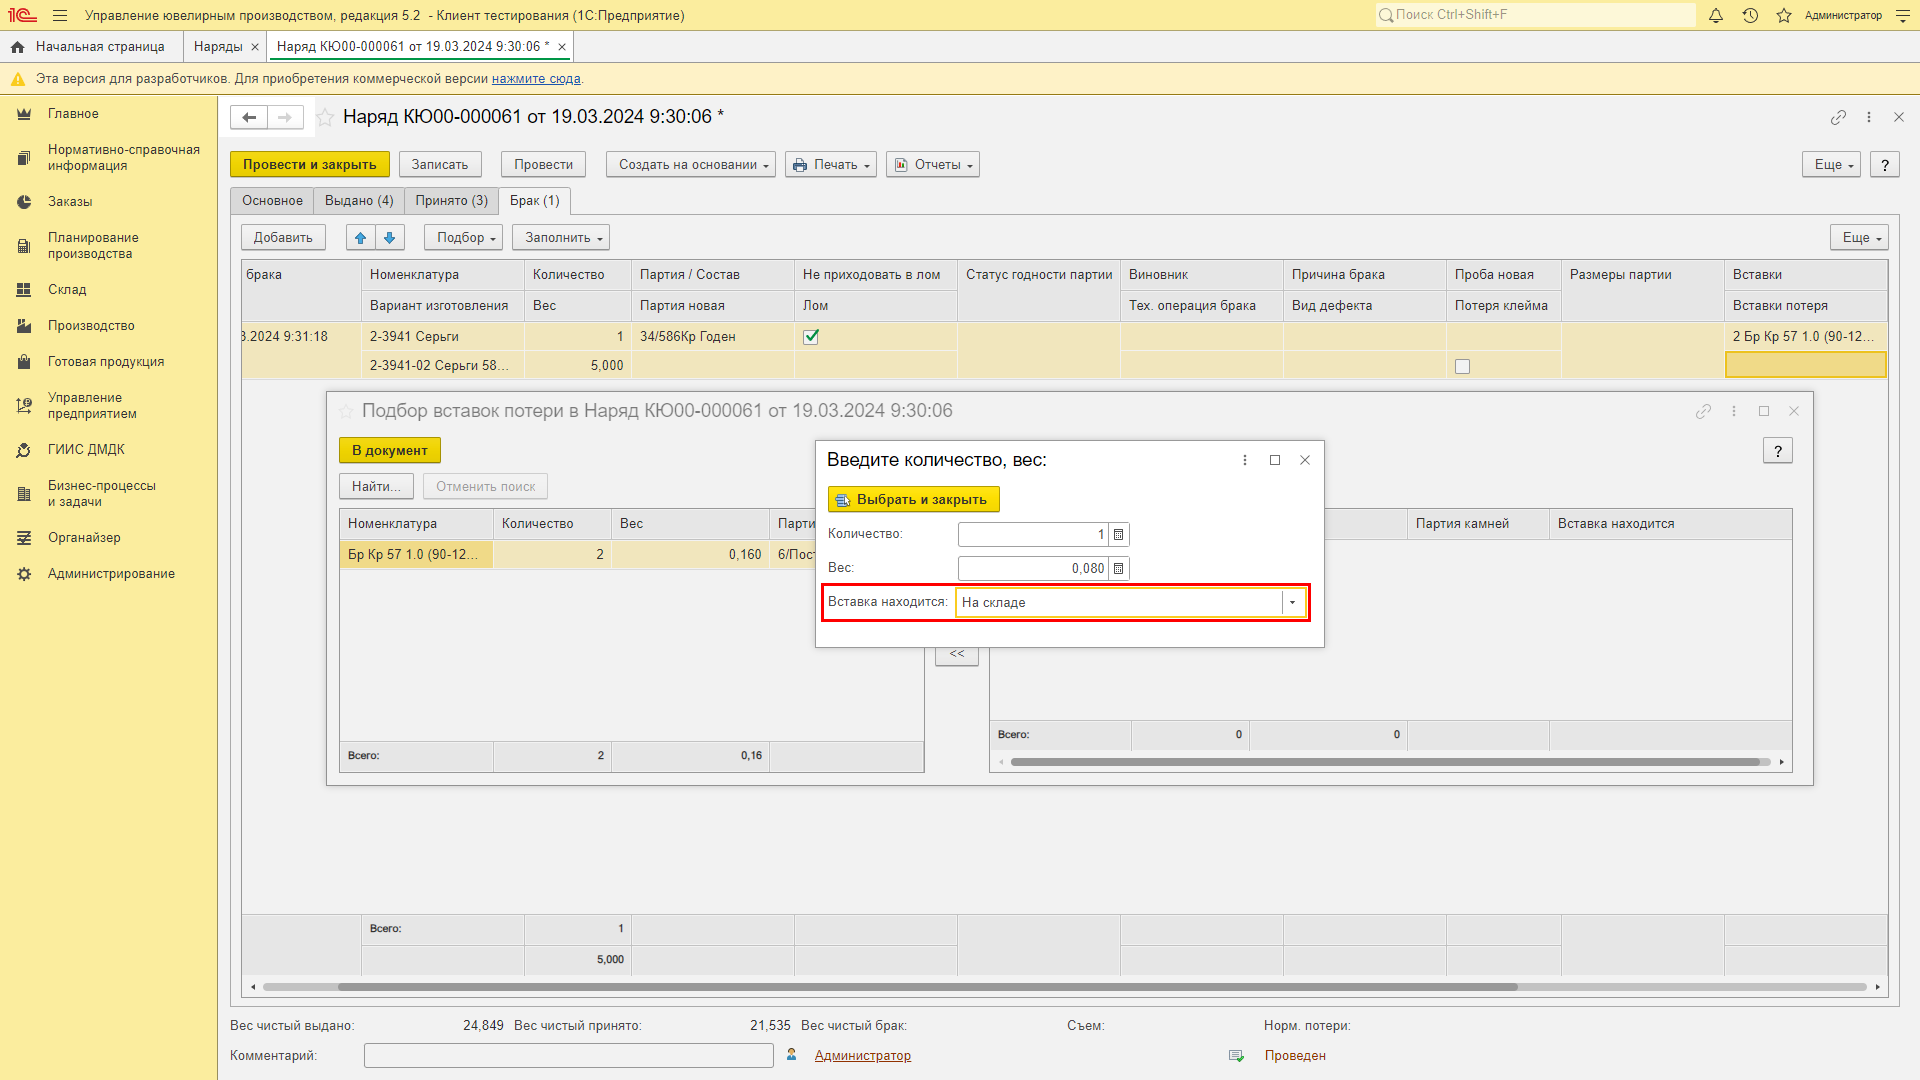Open vertical dots menu in quantity dialog
1920x1080 pixels.
1245,460
